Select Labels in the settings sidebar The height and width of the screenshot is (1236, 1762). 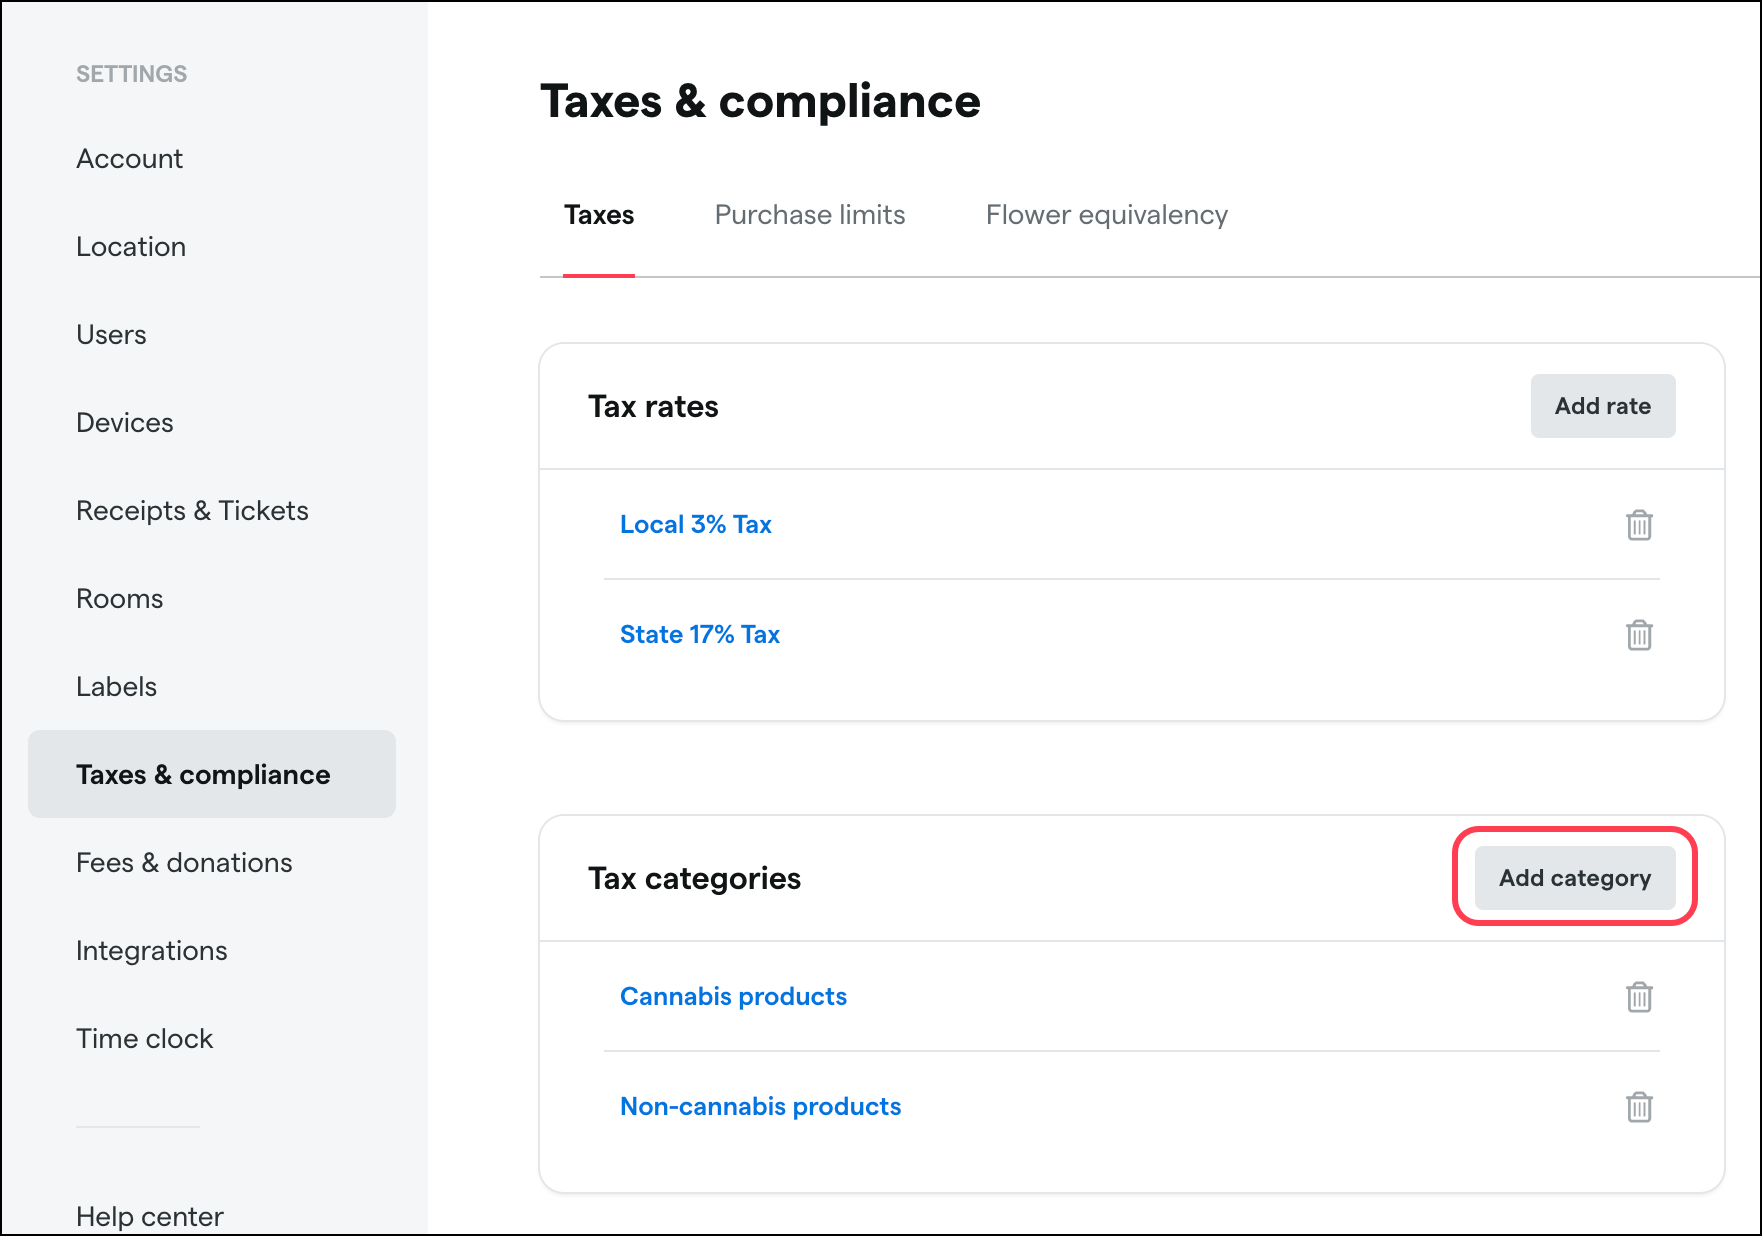pos(117,687)
